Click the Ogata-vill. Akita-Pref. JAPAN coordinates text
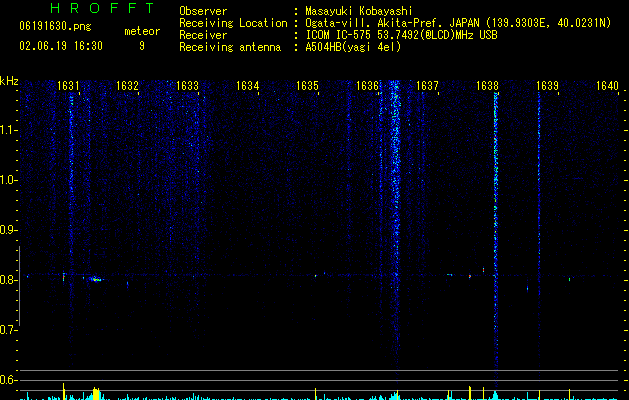Screen dimensions: 629x400 (458, 23)
